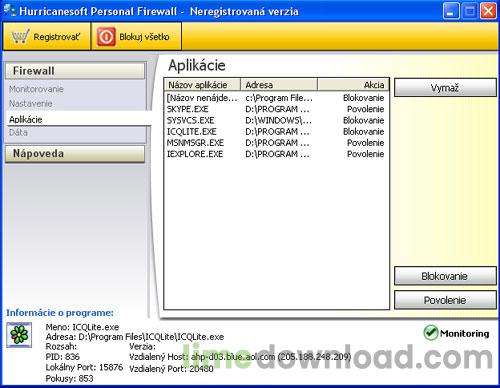Click the shopping cart Registrovať icon

coord(20,37)
